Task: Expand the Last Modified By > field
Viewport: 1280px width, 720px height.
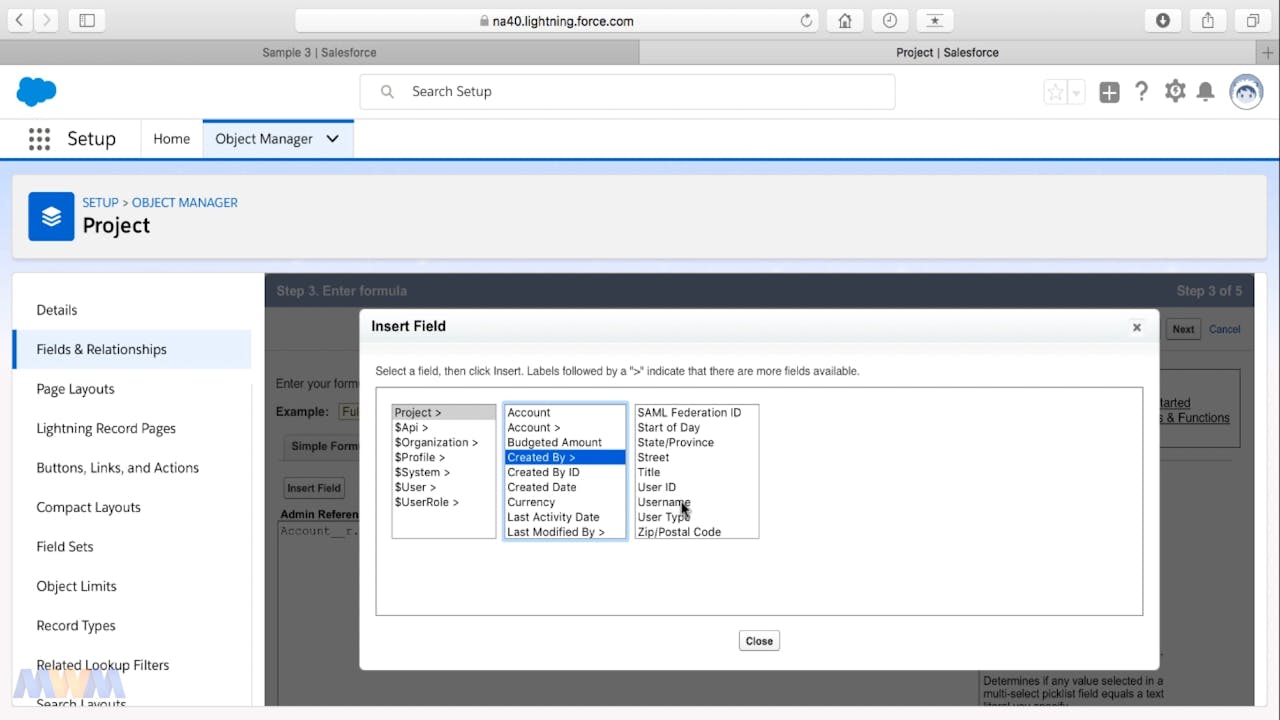Action: pyautogui.click(x=556, y=532)
